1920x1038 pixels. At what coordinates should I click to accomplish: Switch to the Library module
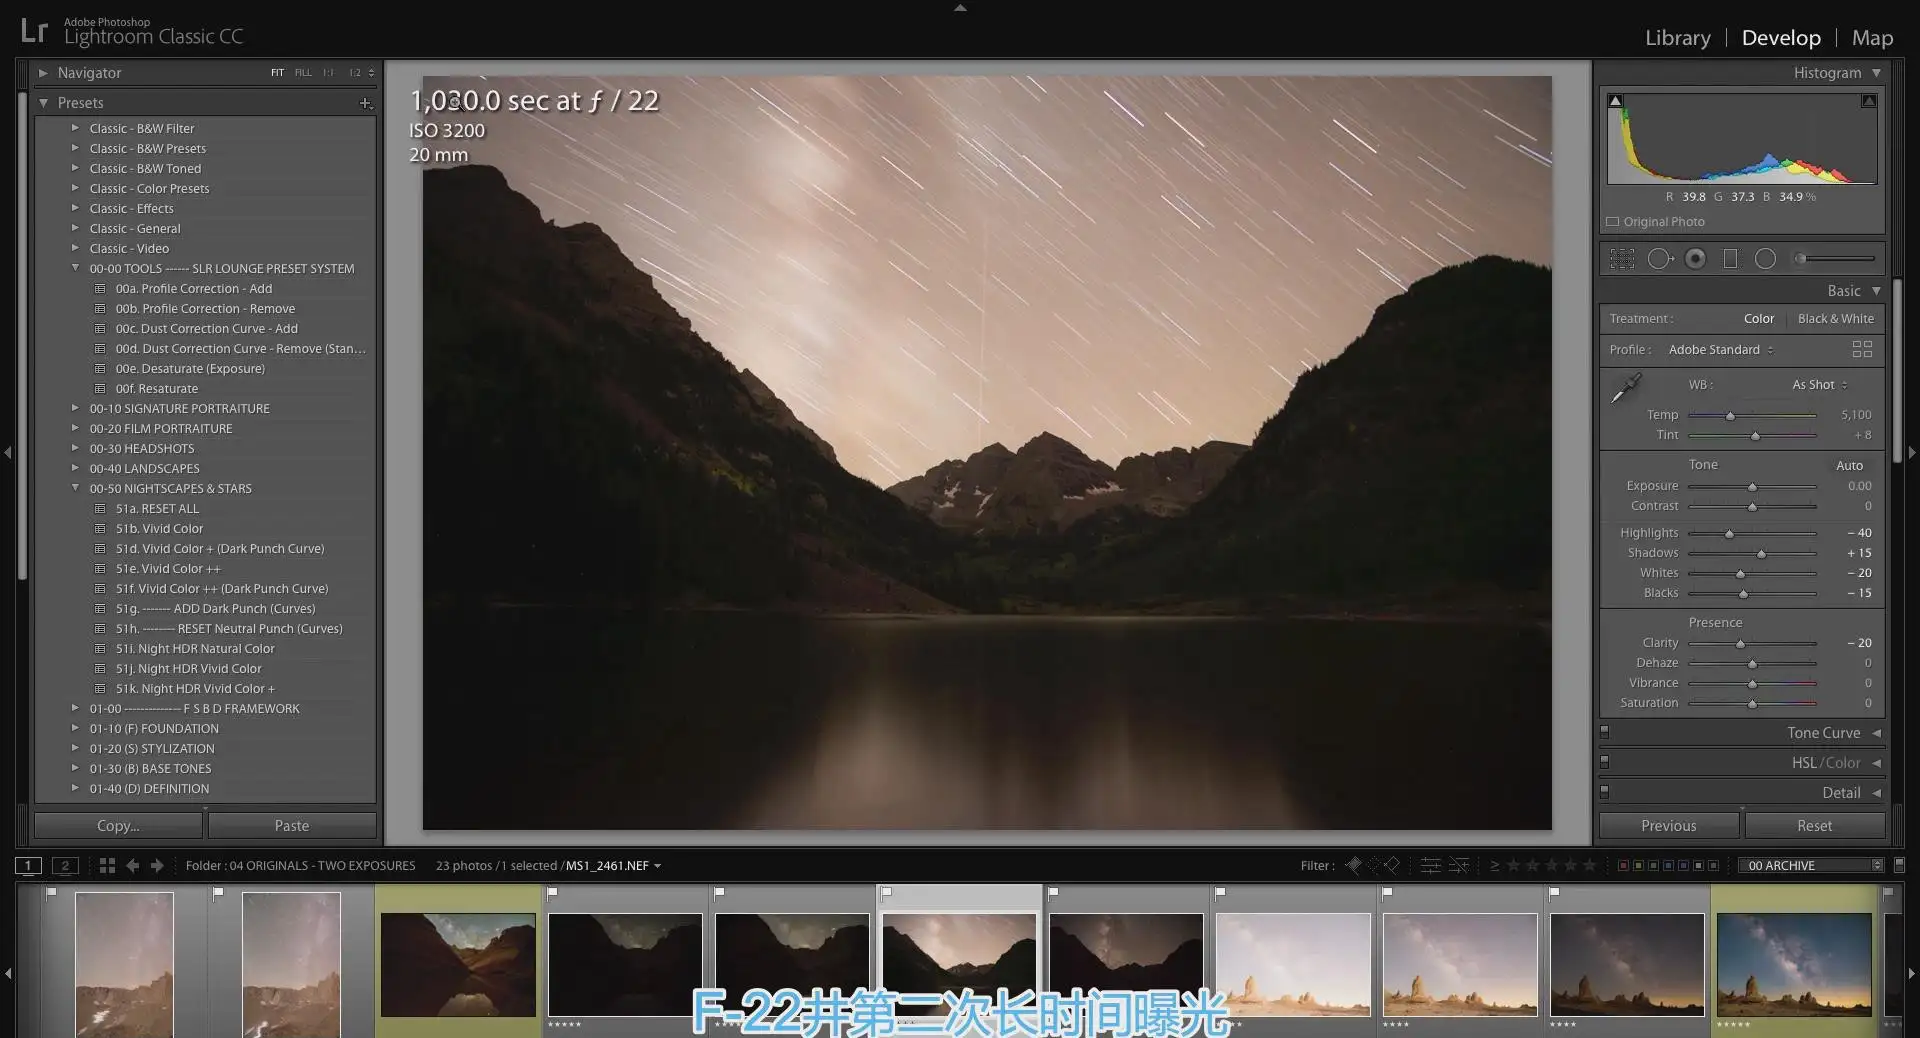(1677, 38)
